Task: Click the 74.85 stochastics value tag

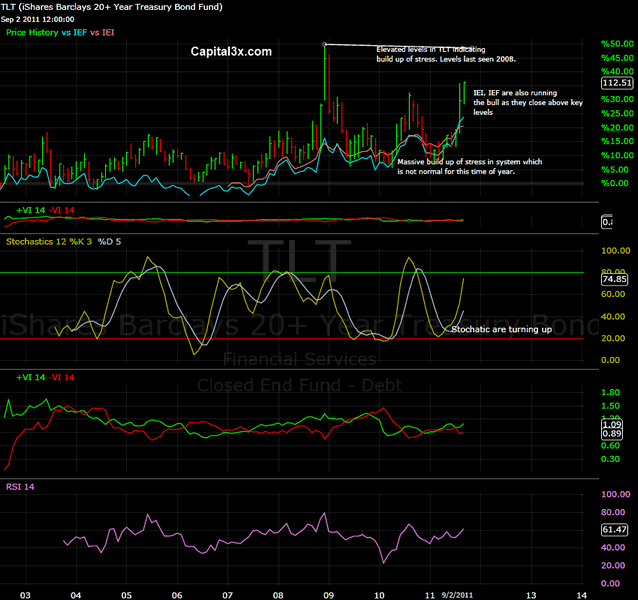Action: click(615, 281)
